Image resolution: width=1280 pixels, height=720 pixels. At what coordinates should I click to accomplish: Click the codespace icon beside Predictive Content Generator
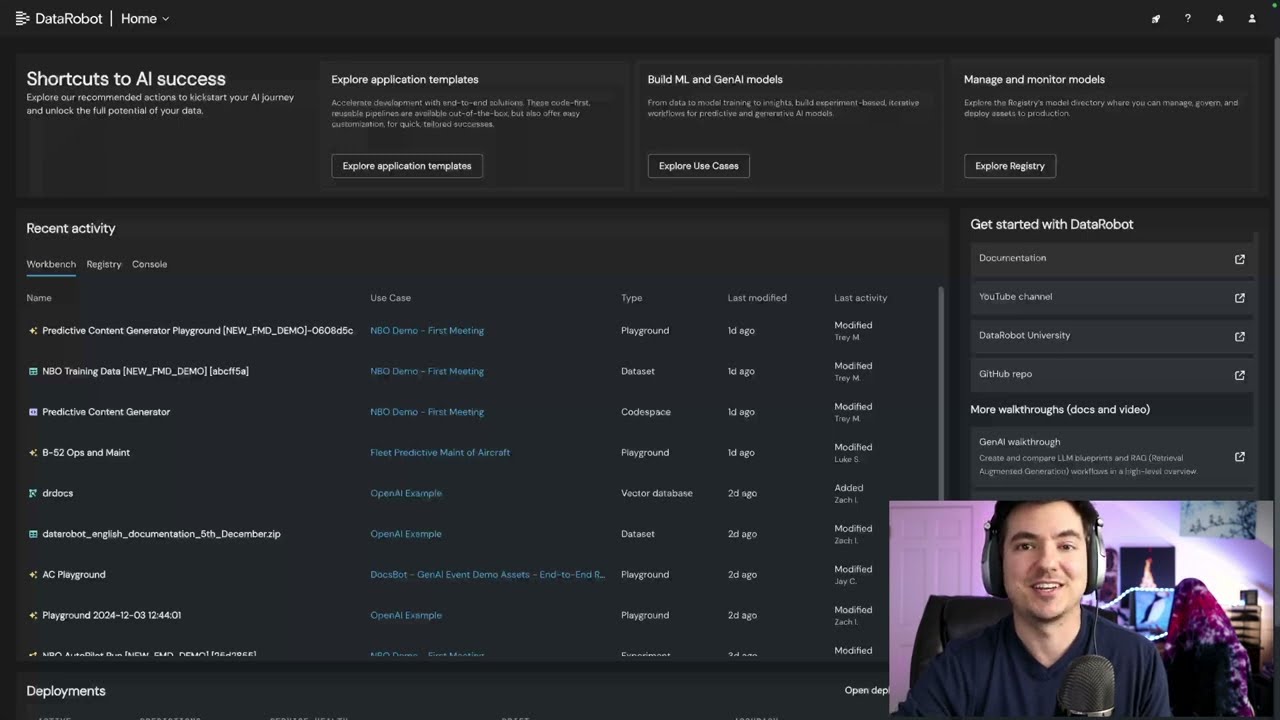click(33, 412)
